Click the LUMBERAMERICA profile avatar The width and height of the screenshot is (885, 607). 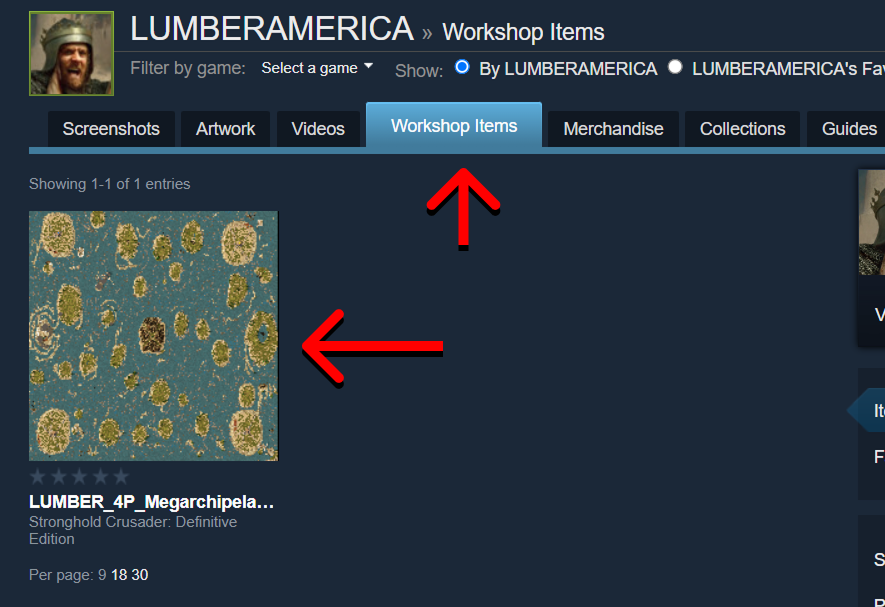[x=71, y=54]
